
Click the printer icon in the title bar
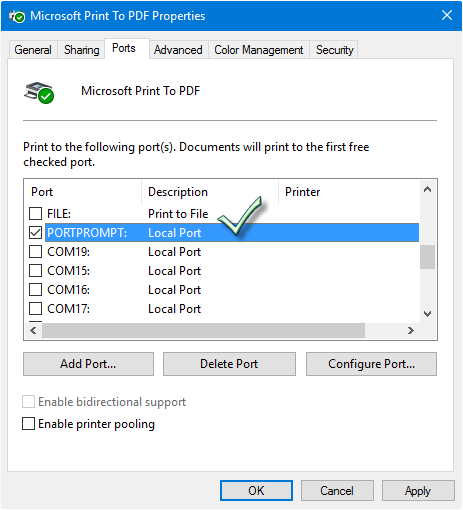point(17,16)
